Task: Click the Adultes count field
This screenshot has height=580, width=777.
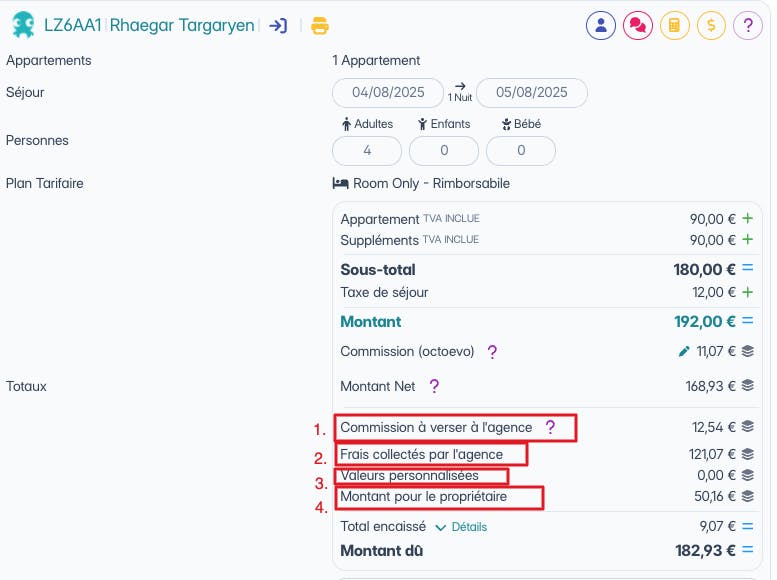Action: 367,151
